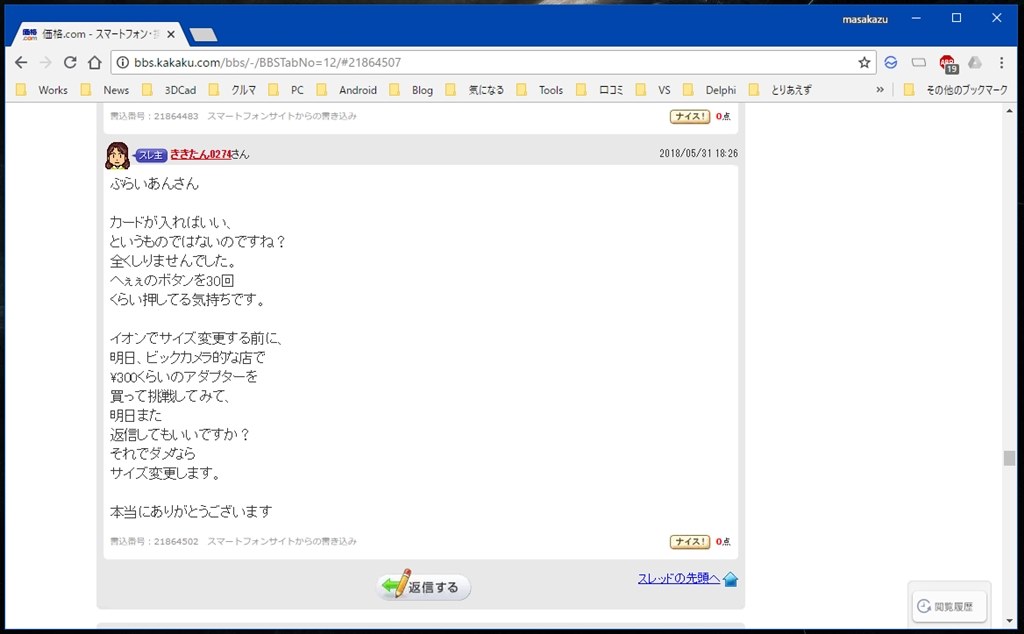Open the Android bookmark folder

point(347,90)
